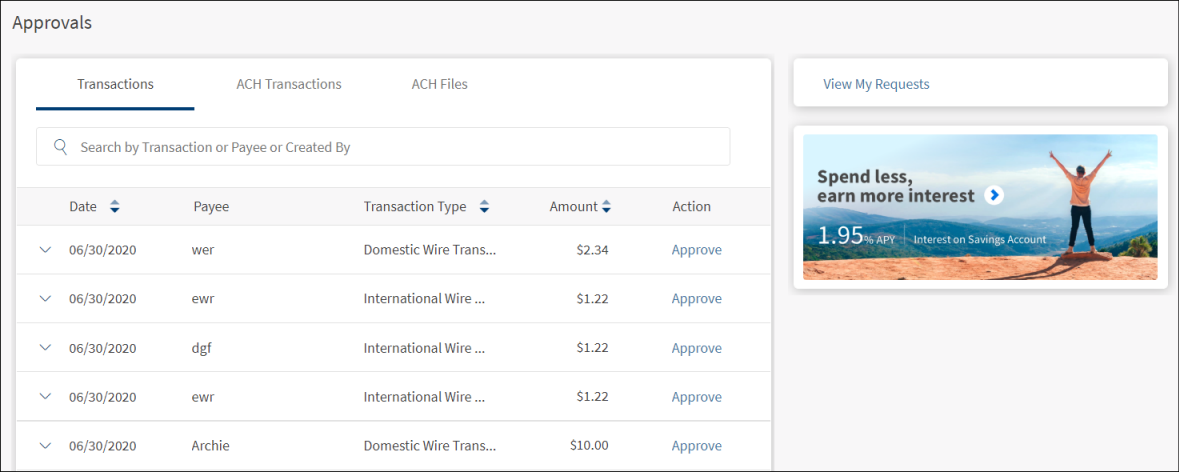Sort the table by Date column
The height and width of the screenshot is (472, 1179).
(114, 207)
